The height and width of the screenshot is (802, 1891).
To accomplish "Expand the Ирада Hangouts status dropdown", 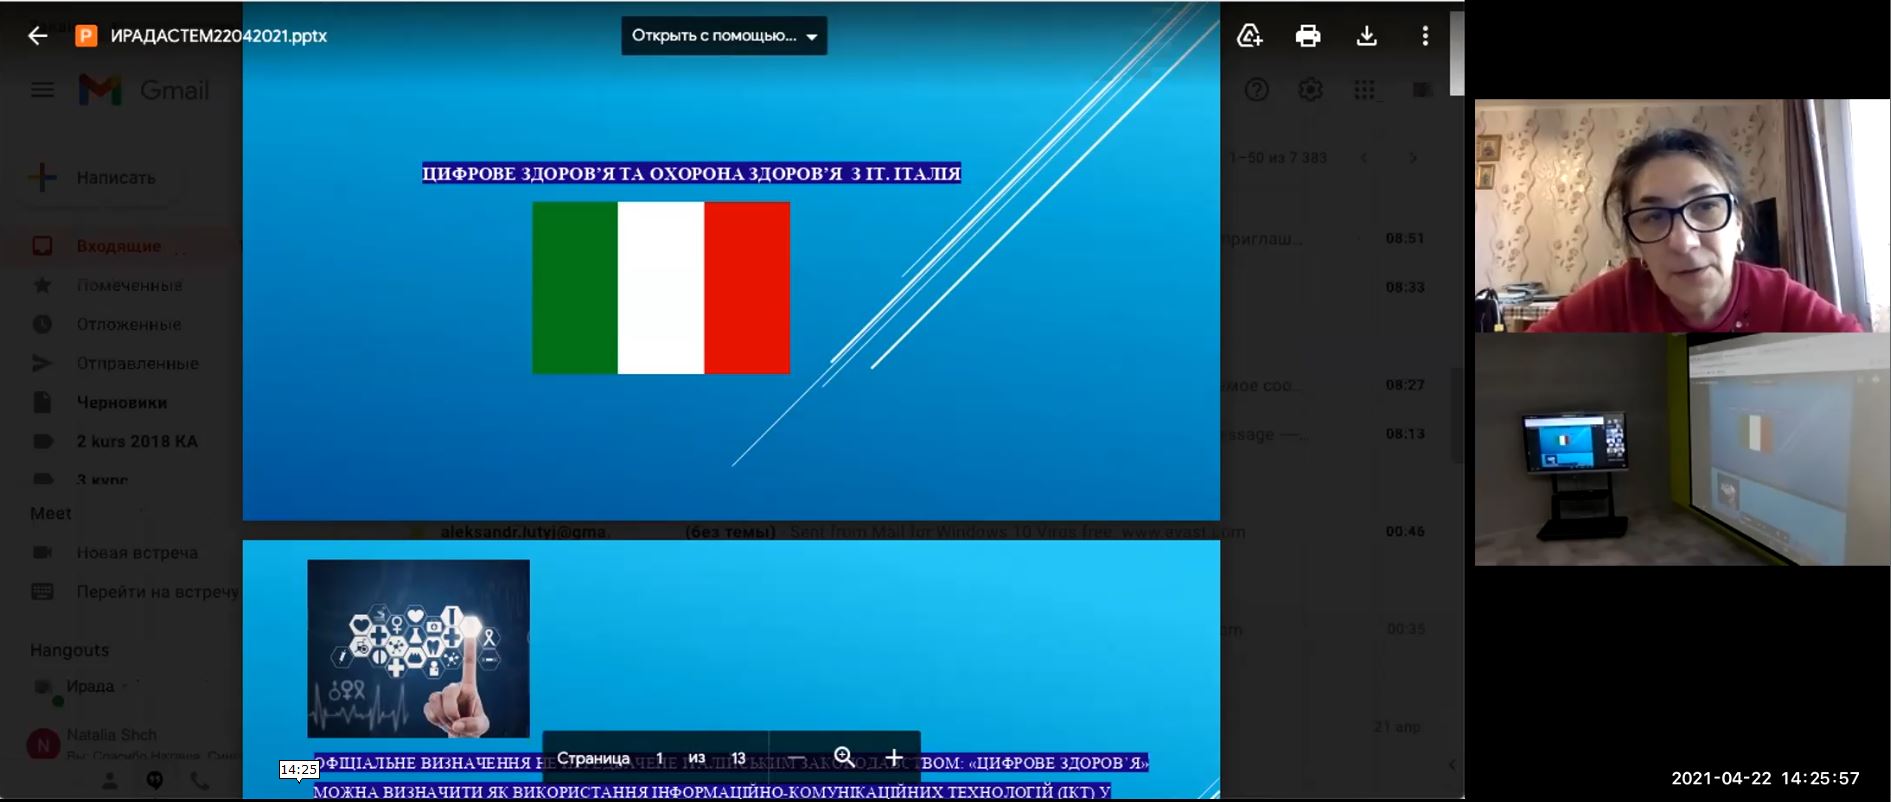I will point(125,686).
